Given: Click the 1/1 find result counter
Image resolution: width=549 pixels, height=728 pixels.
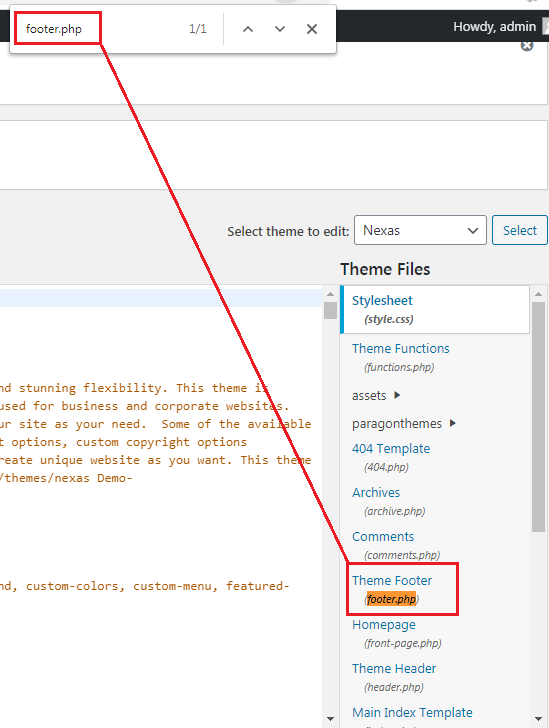Looking at the screenshot, I should (198, 29).
